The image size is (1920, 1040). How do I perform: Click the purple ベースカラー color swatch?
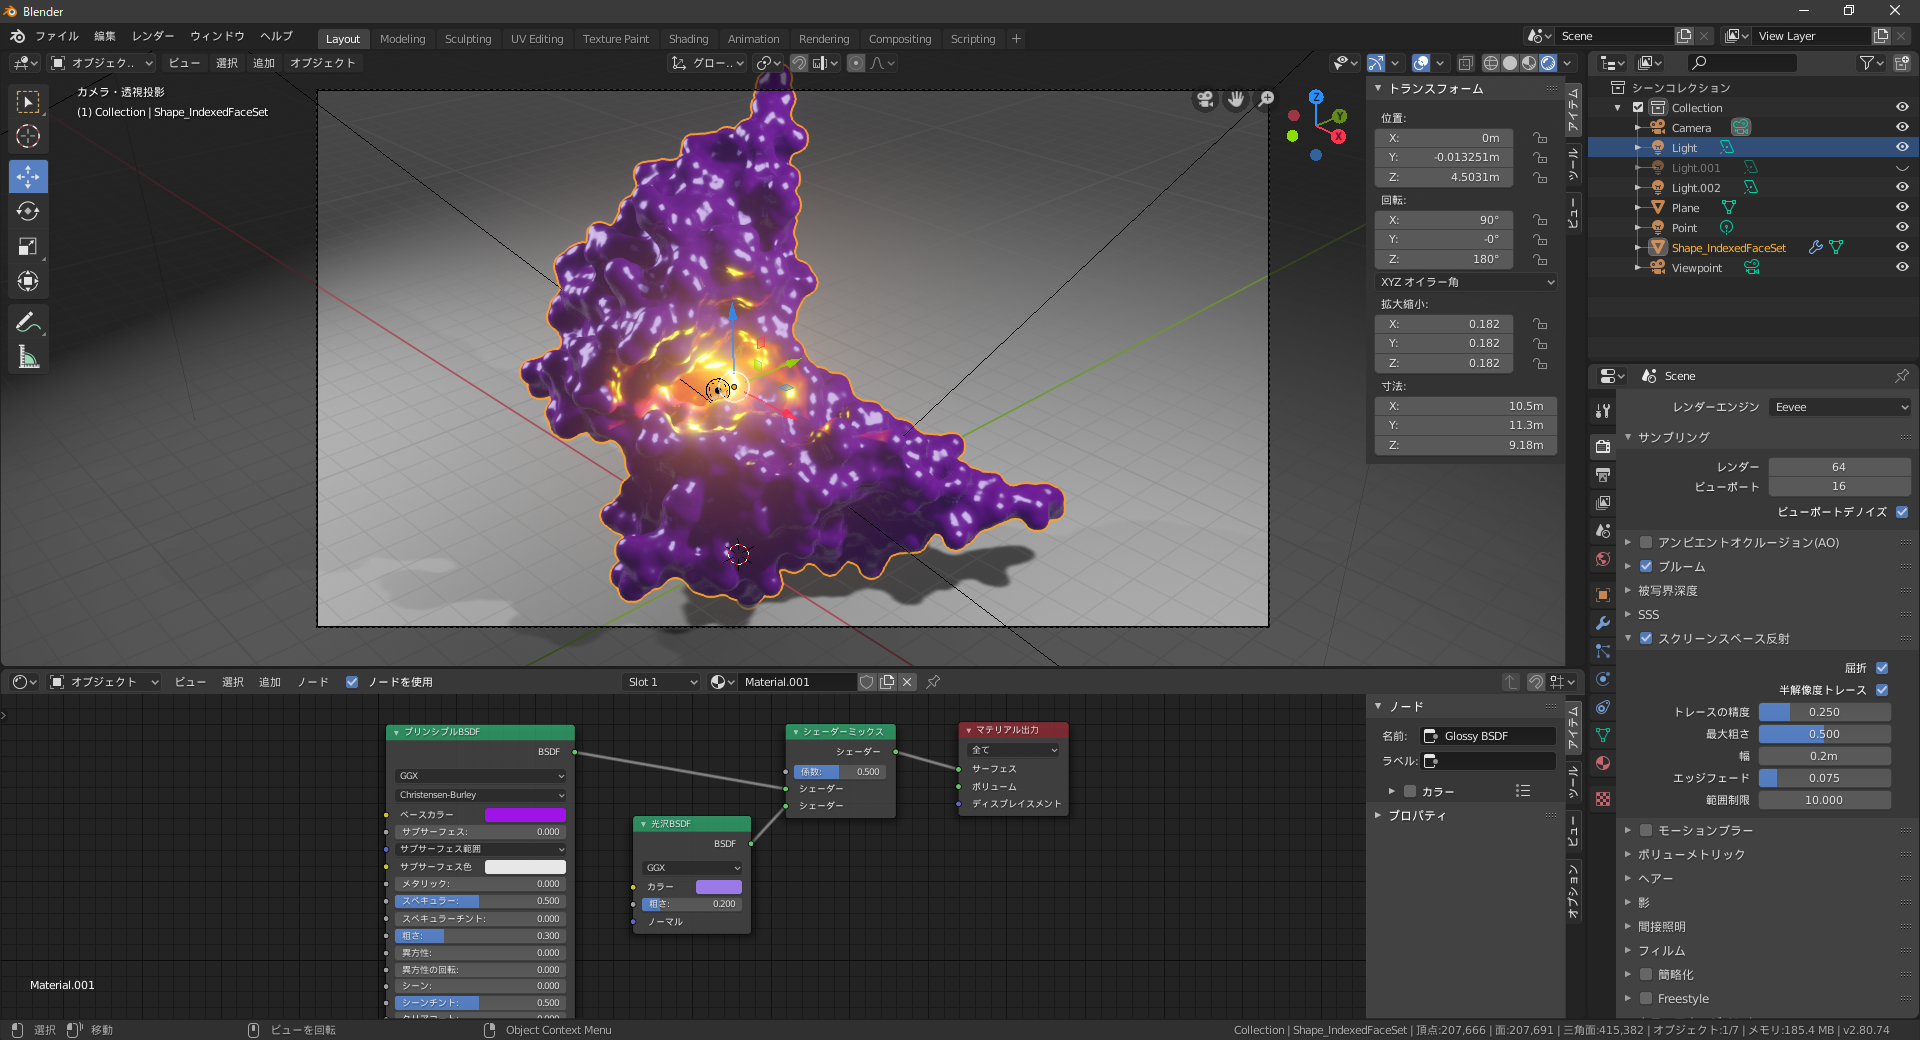point(525,815)
